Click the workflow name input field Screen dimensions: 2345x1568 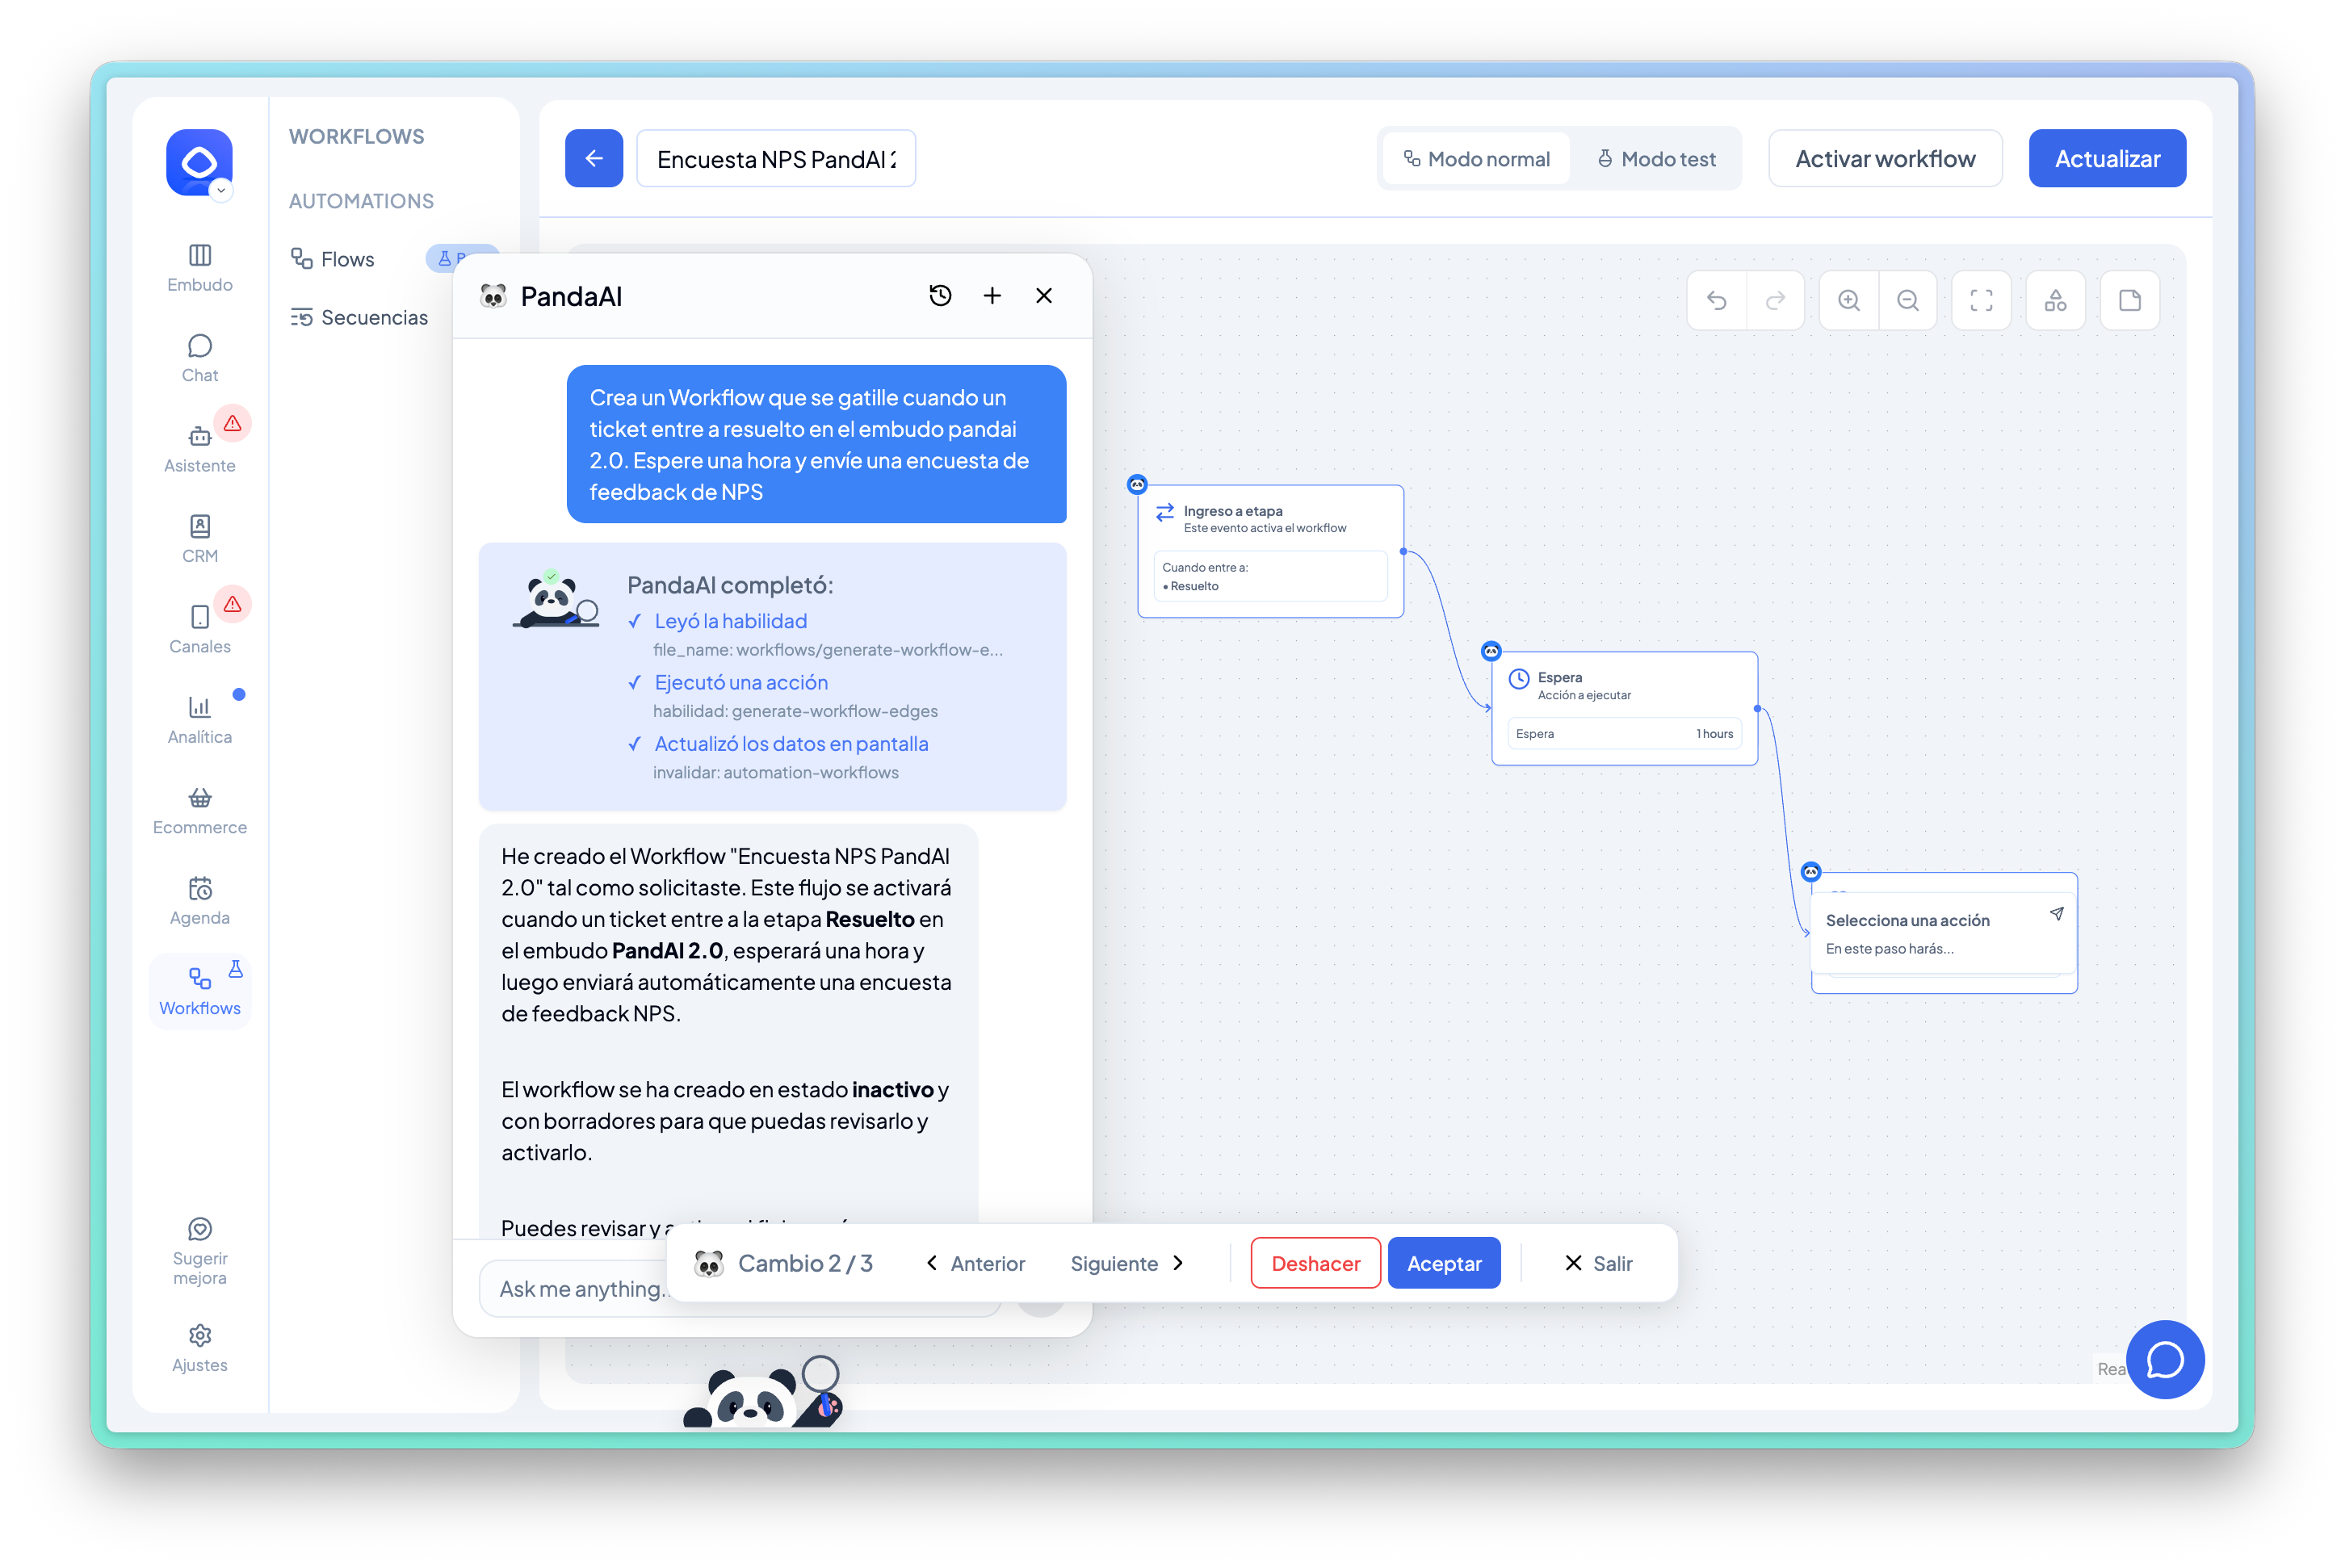click(x=776, y=159)
